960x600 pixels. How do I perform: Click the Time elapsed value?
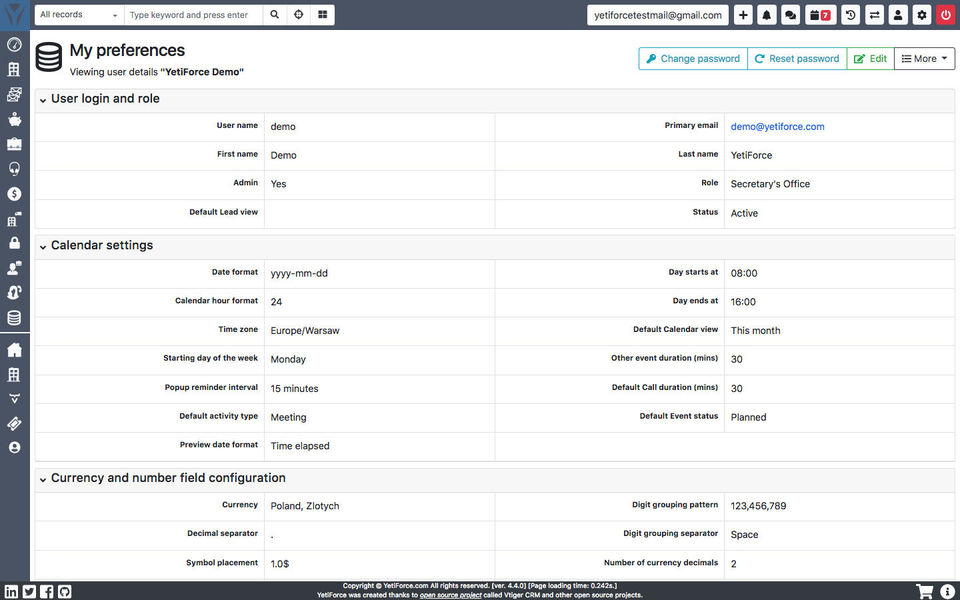[300, 446]
